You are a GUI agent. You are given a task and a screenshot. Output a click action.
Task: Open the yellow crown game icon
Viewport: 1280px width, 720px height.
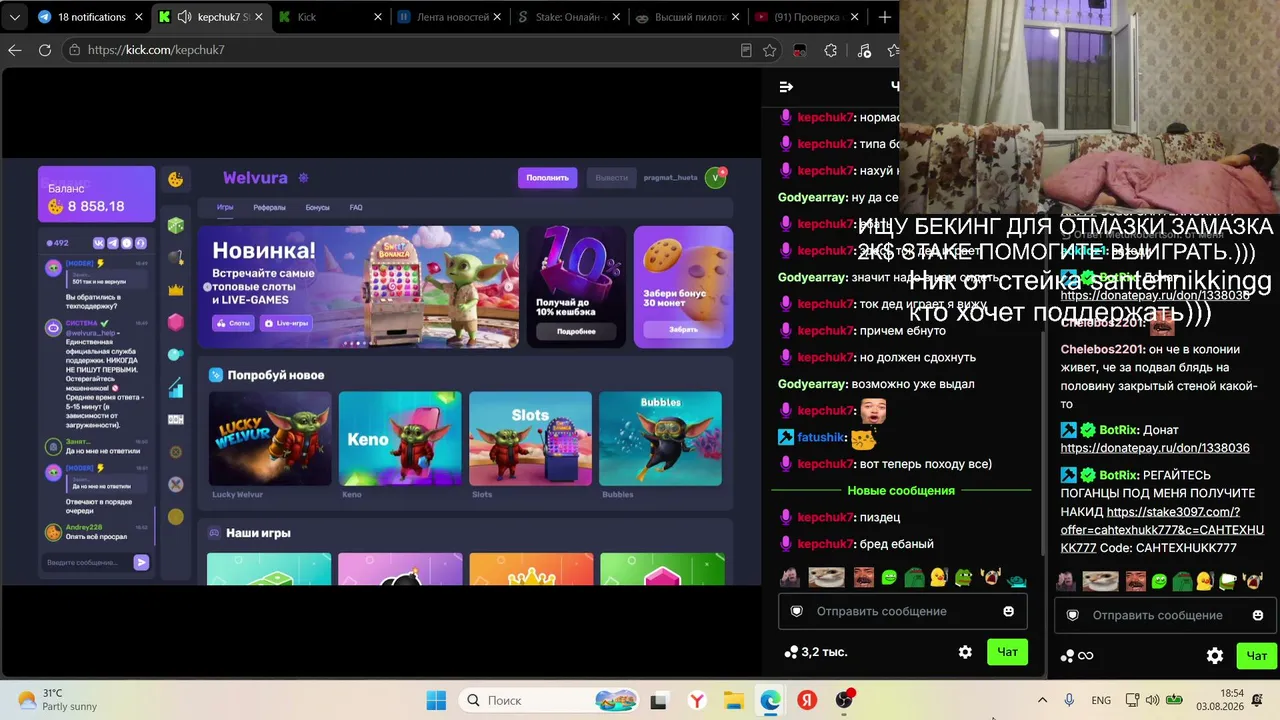click(x=176, y=290)
